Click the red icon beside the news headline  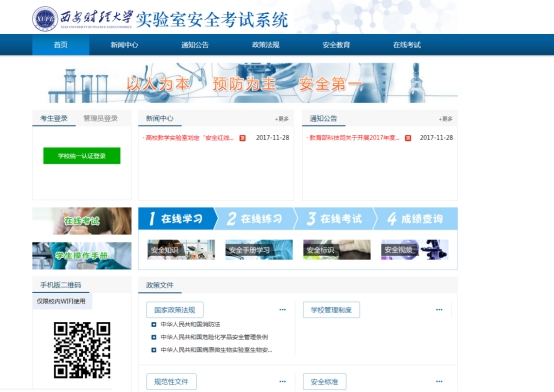click(242, 138)
